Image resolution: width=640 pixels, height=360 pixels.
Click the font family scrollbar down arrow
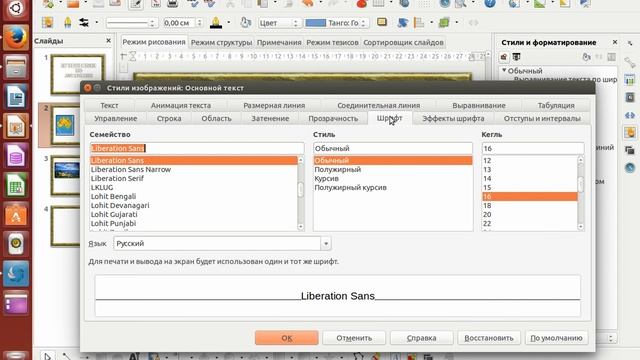coord(301,227)
